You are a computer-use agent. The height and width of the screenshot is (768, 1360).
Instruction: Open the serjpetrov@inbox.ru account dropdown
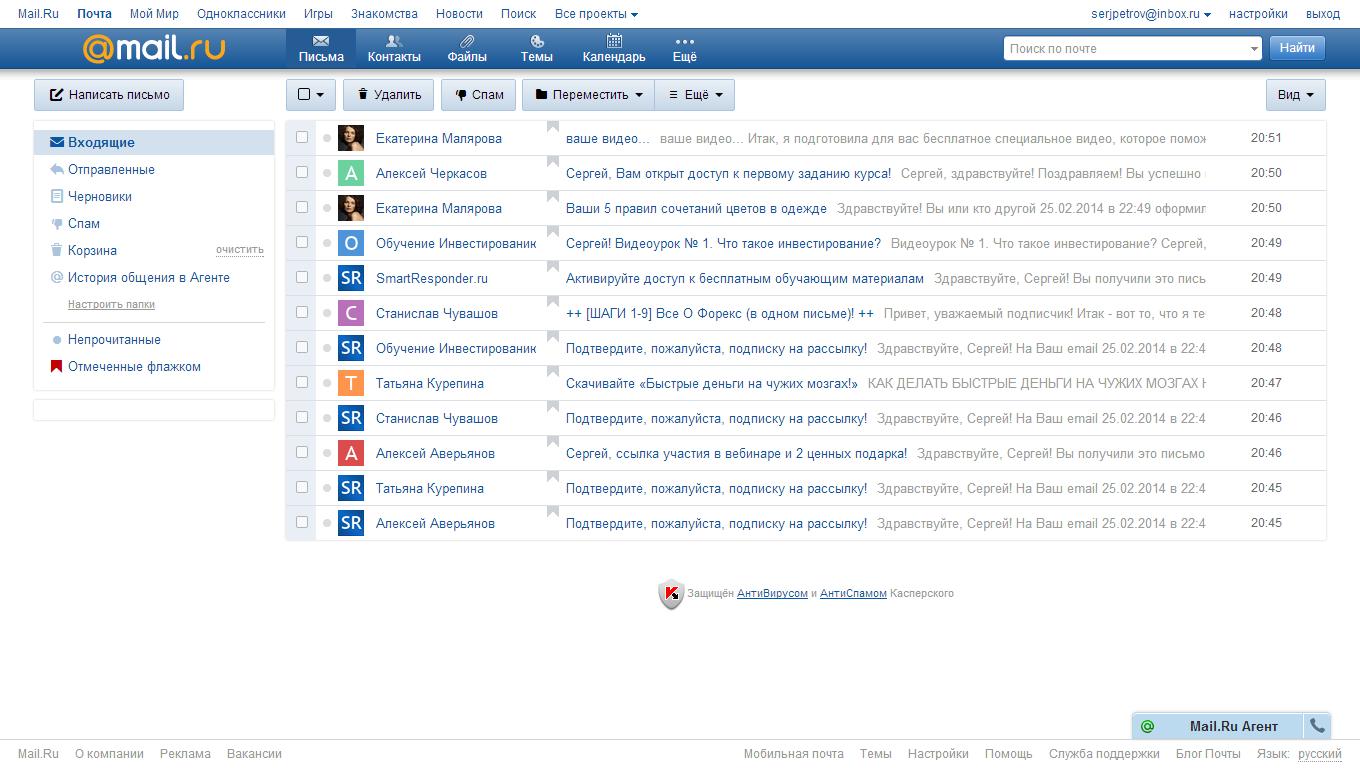pyautogui.click(x=1151, y=14)
